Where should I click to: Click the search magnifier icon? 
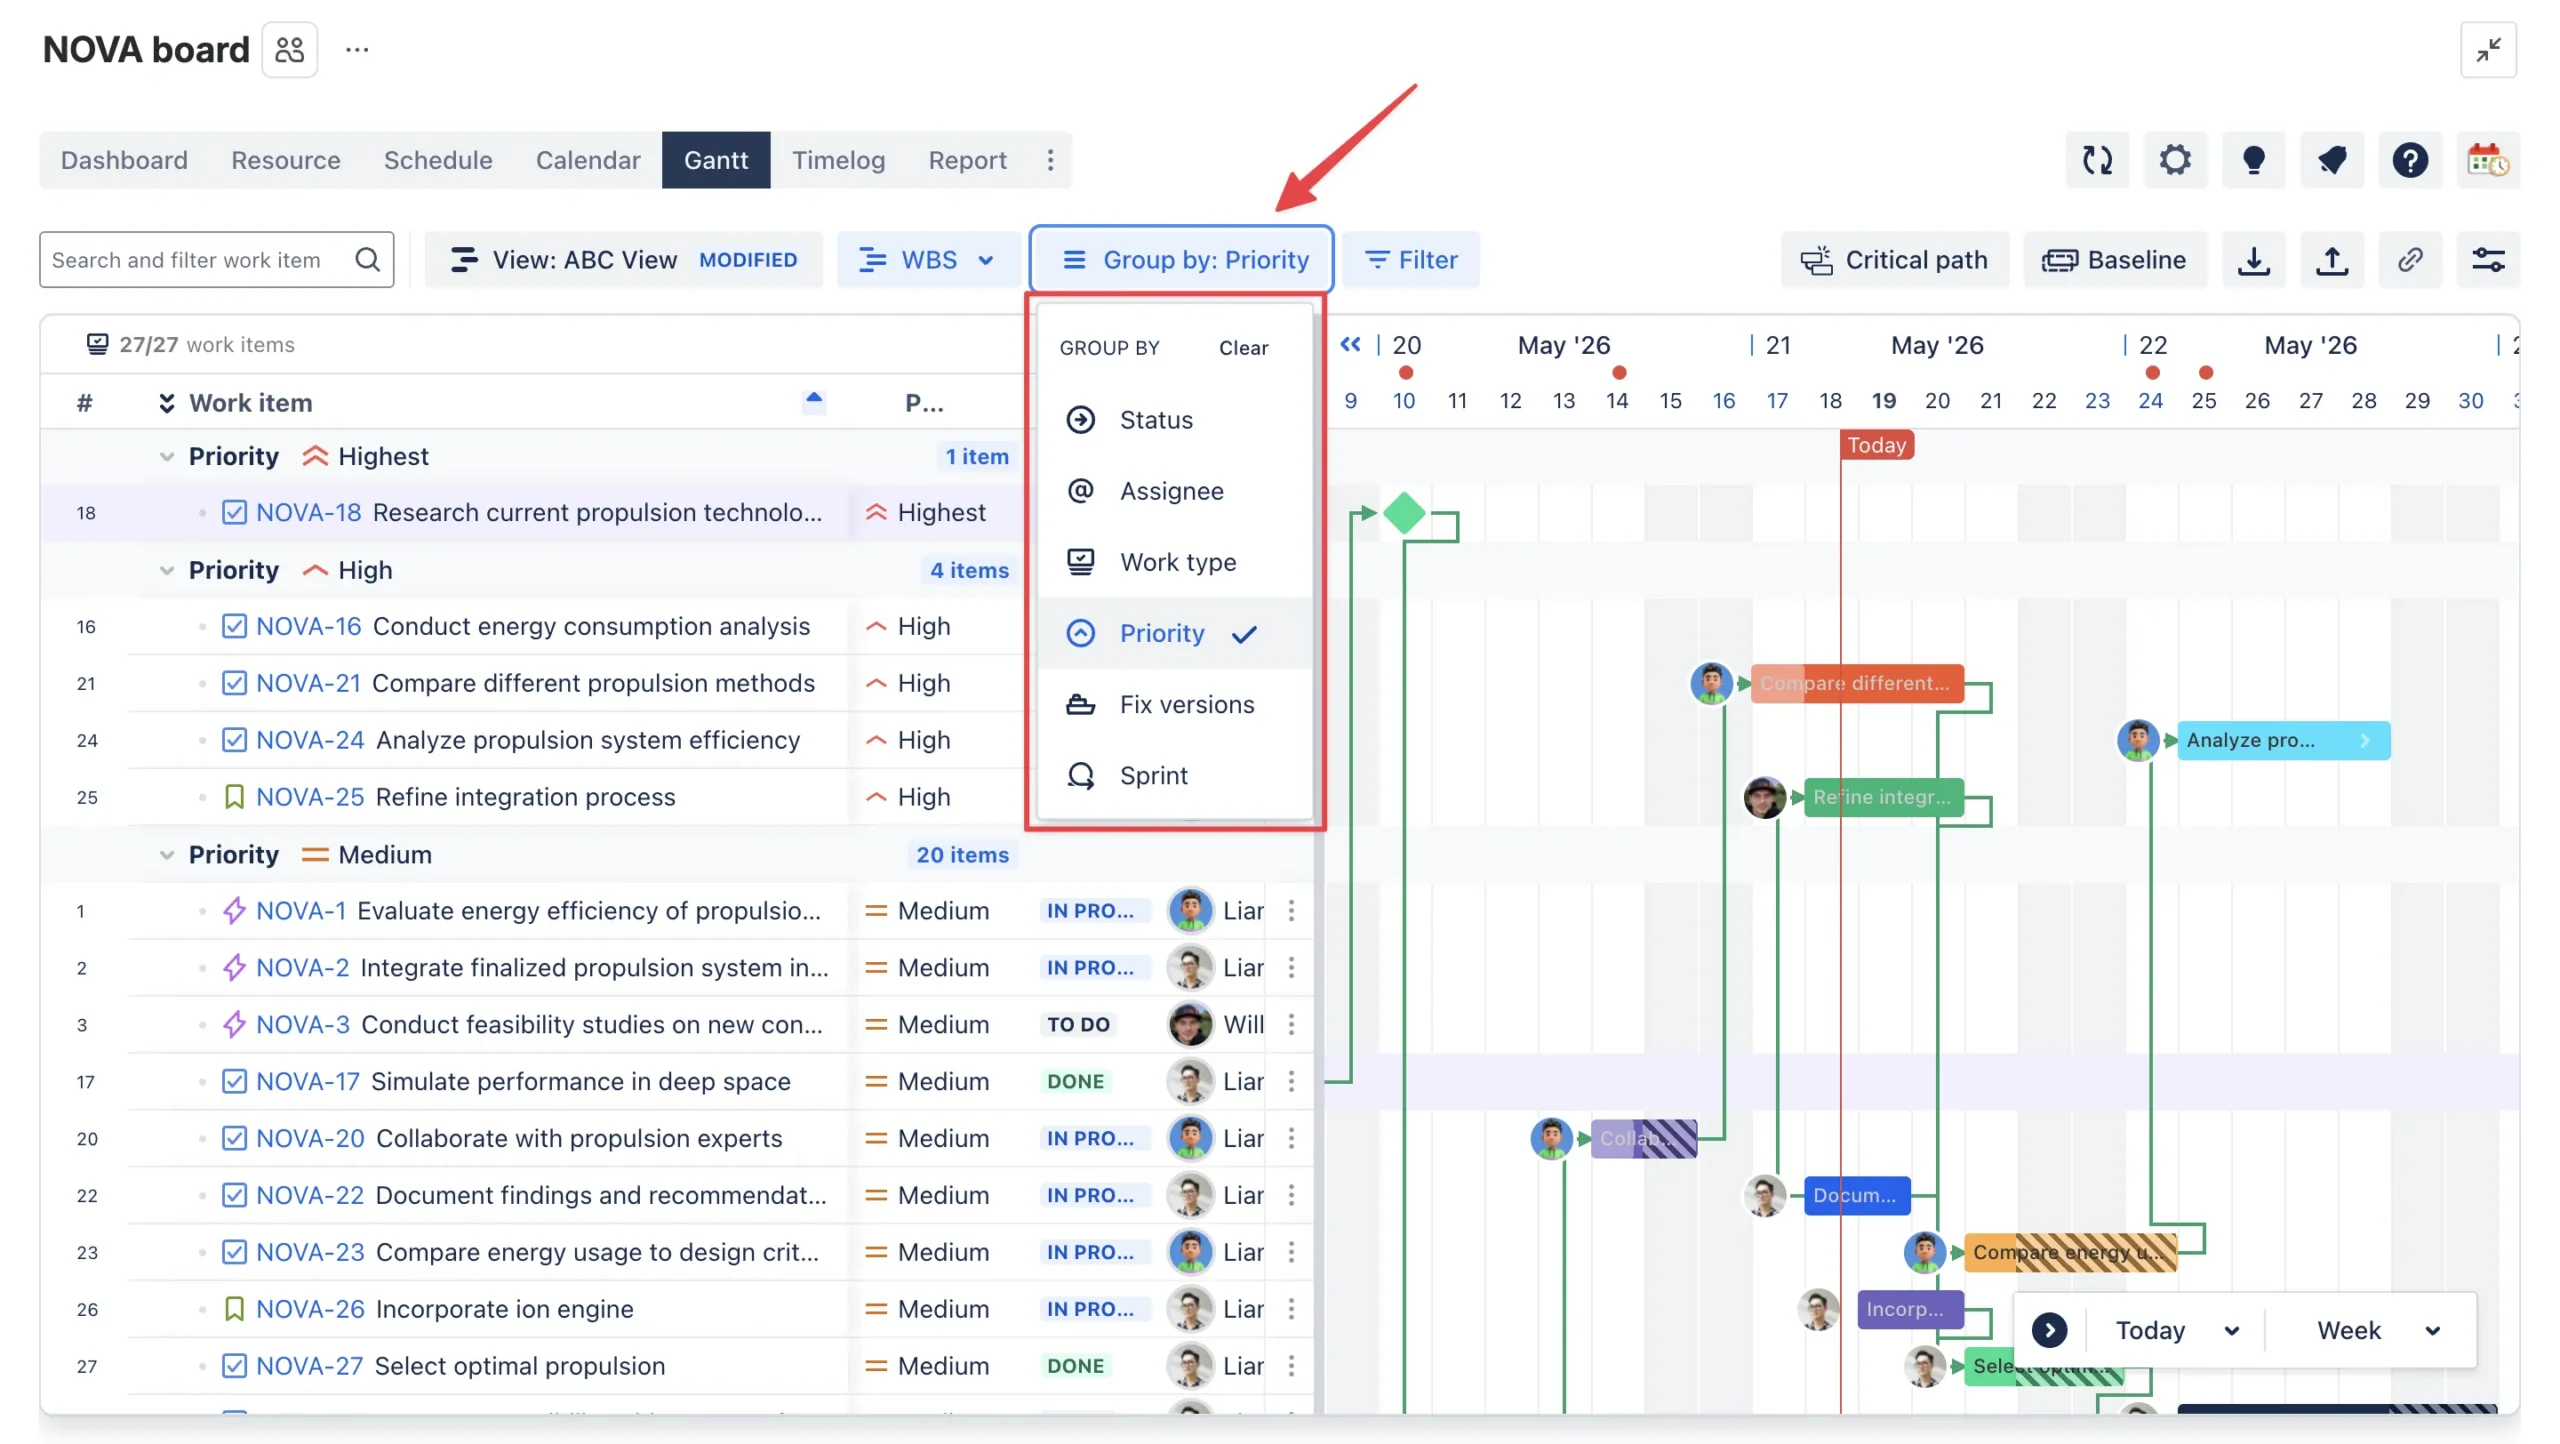pyautogui.click(x=368, y=260)
